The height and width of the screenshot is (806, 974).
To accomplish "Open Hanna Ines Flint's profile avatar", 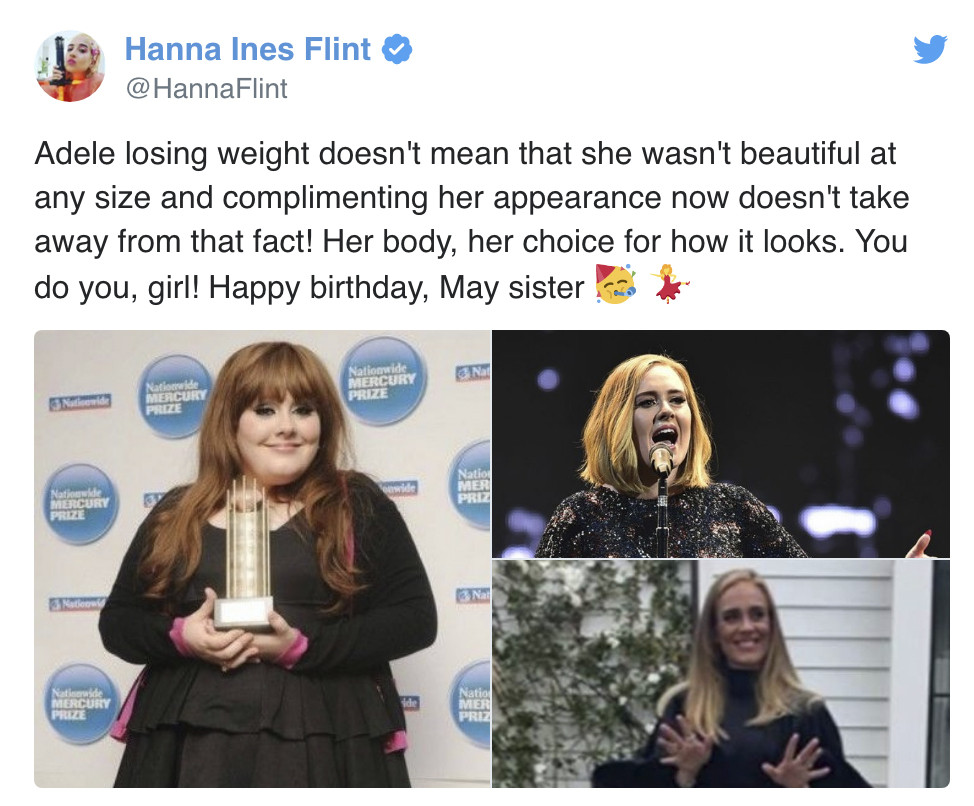I will click(x=70, y=66).
